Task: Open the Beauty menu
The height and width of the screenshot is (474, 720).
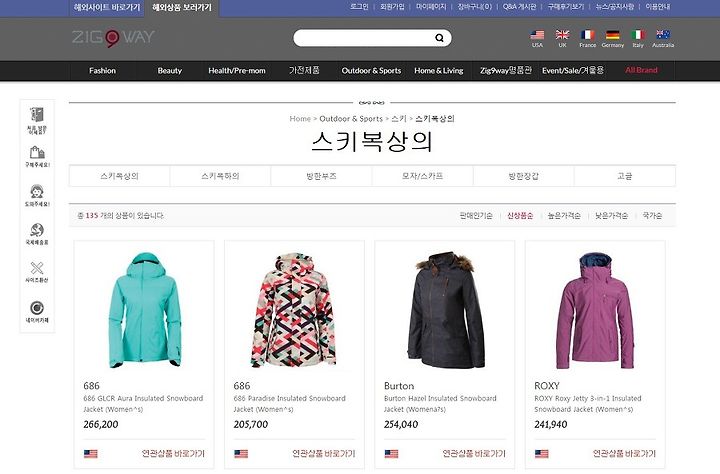Action: pos(169,71)
